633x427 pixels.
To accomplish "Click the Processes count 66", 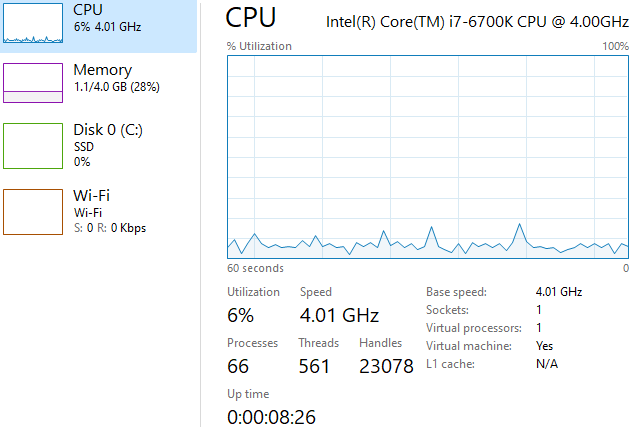I will point(239,366).
